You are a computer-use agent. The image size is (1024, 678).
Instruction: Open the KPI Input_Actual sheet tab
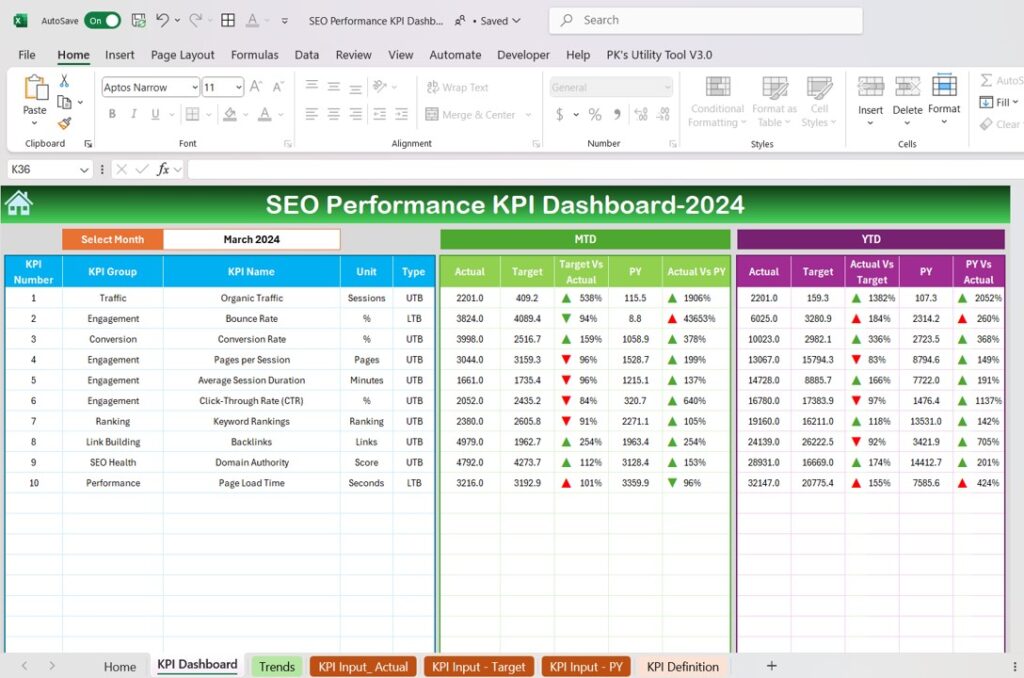pos(363,666)
